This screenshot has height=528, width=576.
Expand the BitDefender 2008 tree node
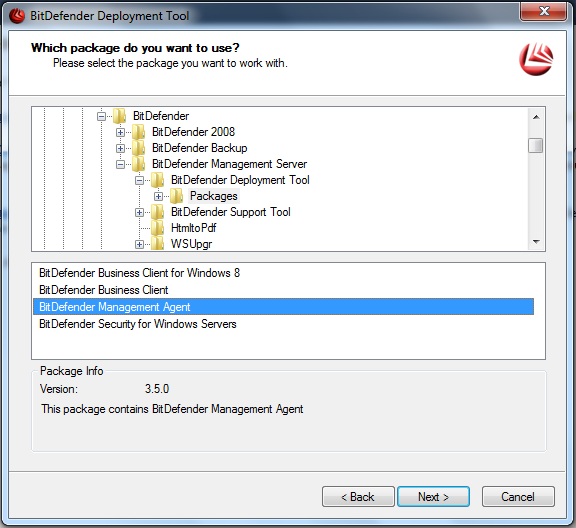tap(120, 132)
